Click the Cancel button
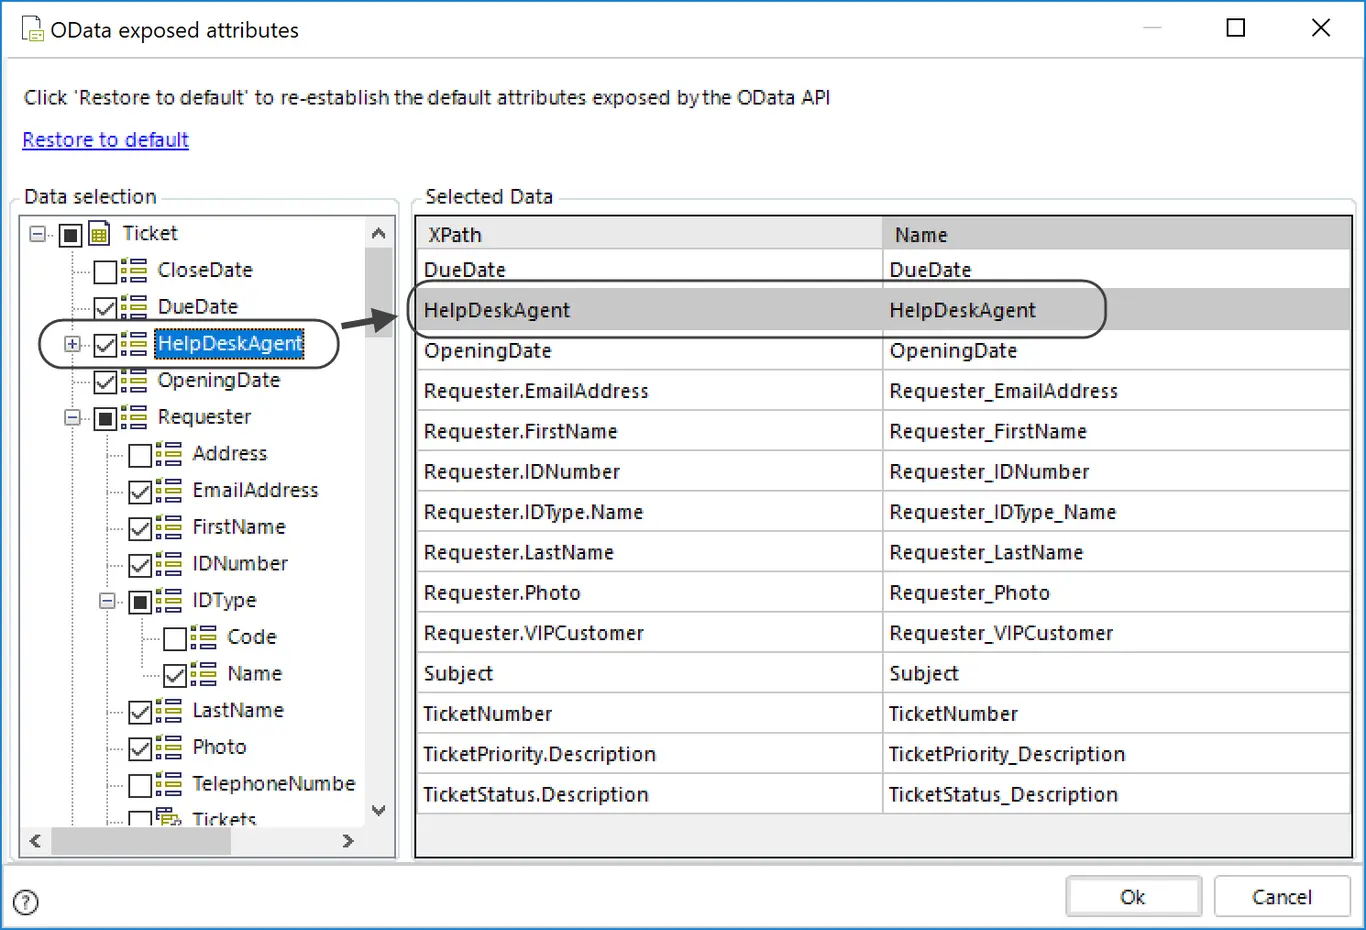 [1282, 897]
